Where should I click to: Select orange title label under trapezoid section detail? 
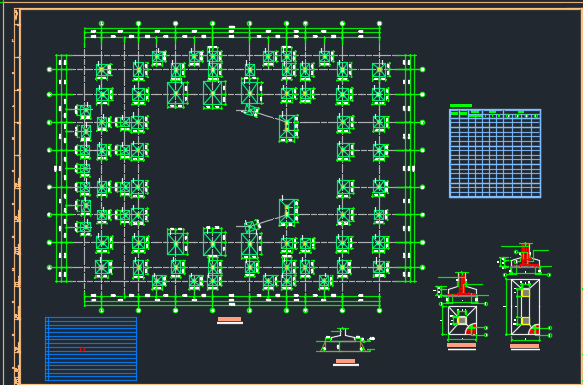(x=345, y=361)
